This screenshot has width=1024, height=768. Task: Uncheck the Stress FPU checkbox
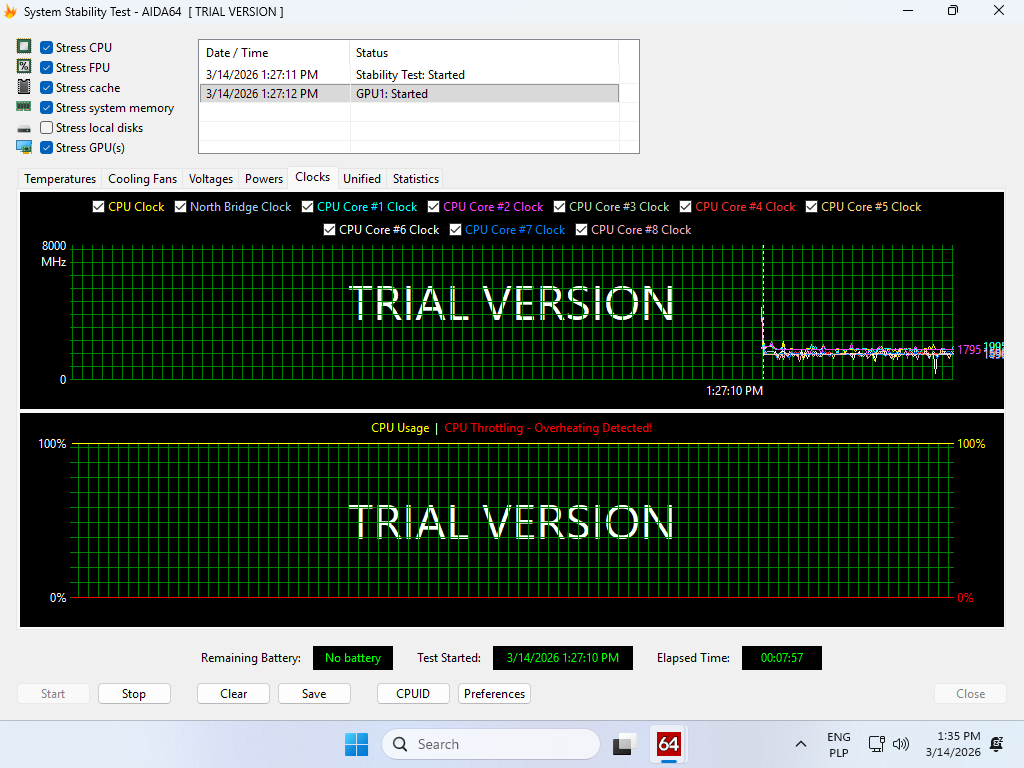pos(46,68)
